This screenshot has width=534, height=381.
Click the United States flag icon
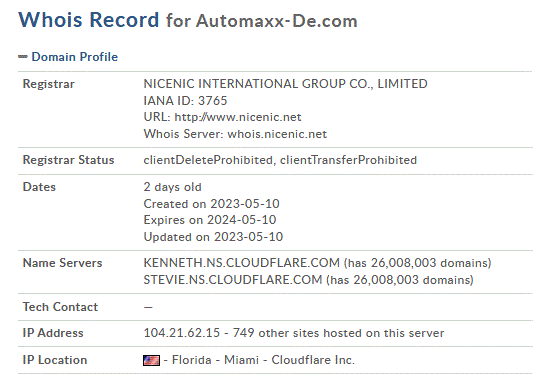click(x=151, y=360)
